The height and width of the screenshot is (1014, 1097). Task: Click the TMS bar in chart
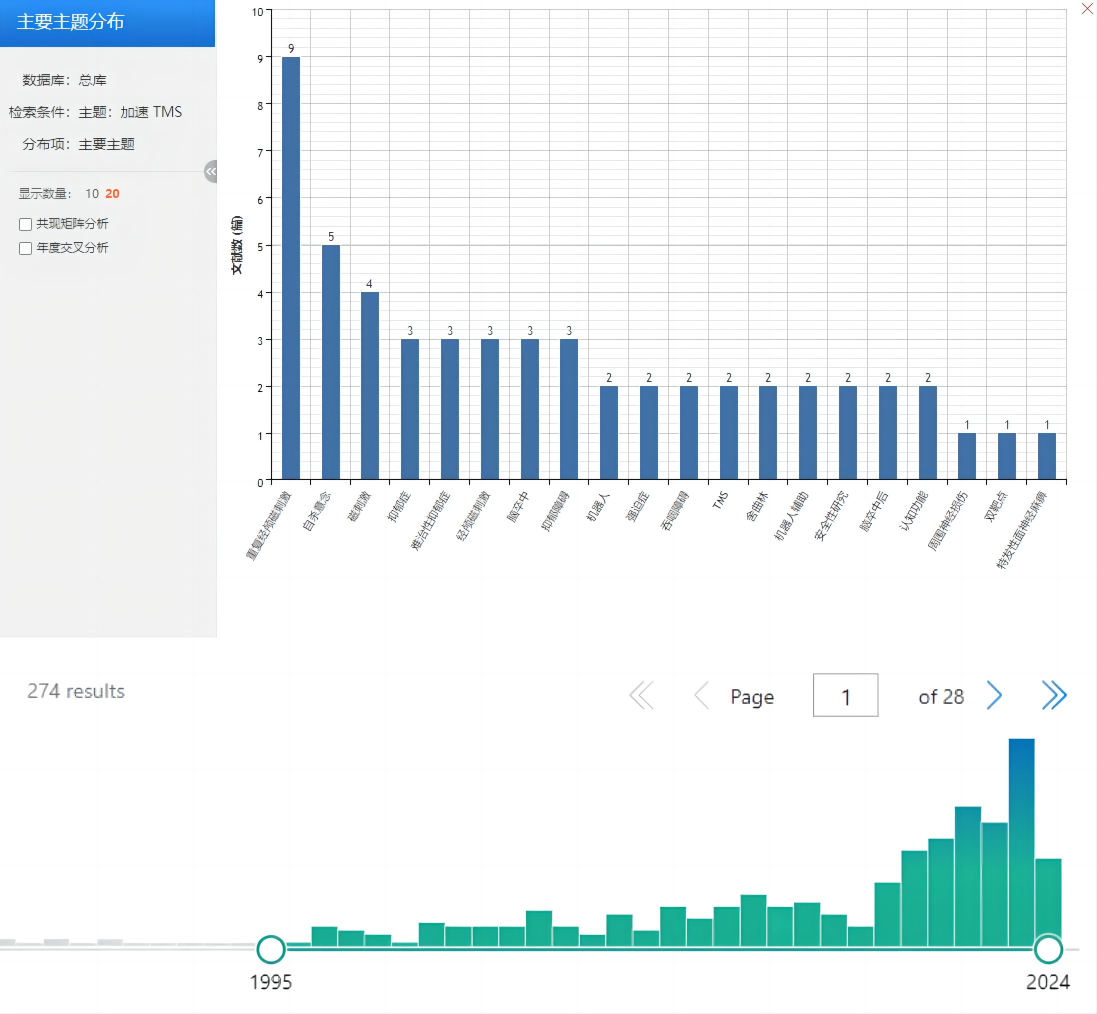[x=729, y=433]
